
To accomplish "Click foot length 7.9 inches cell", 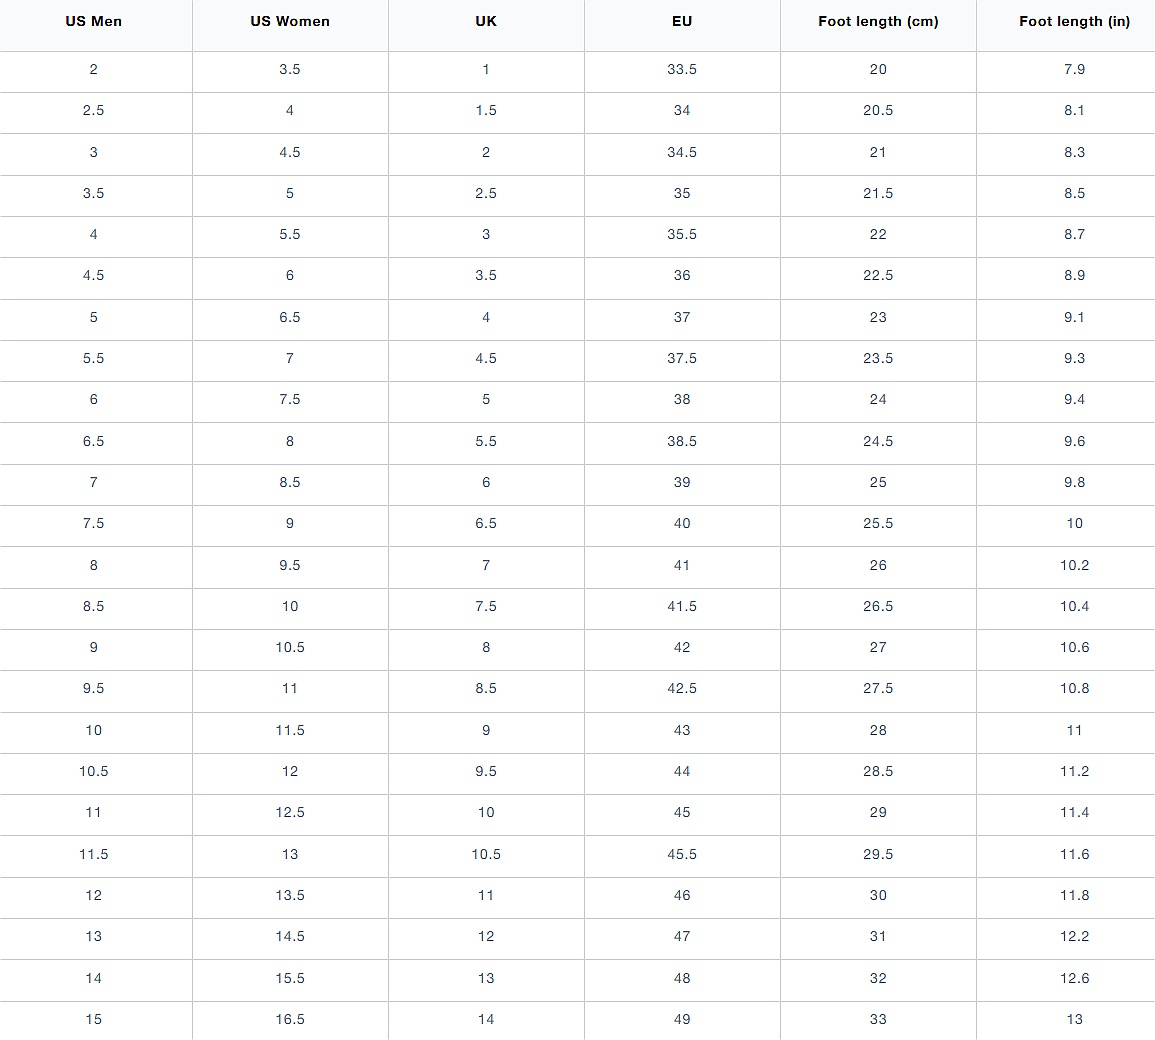I will [1074, 69].
